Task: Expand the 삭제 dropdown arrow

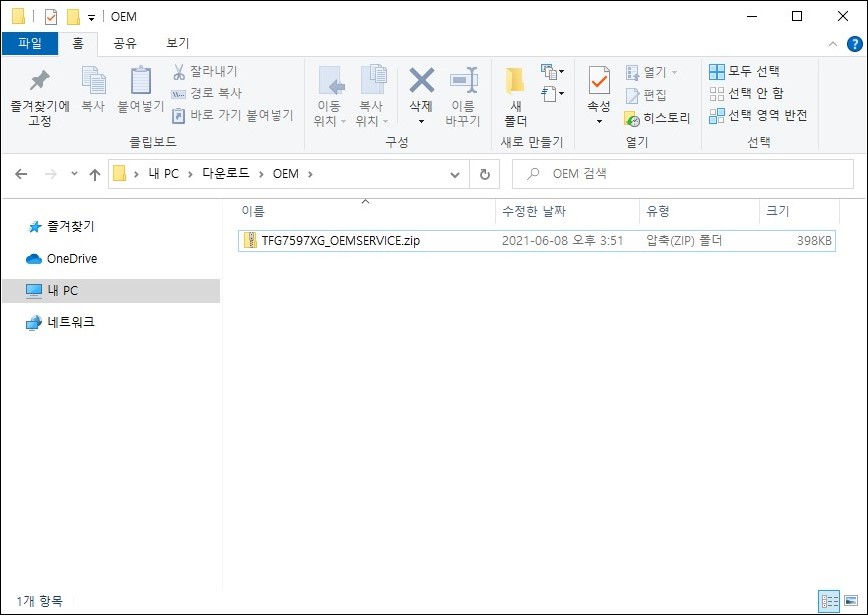Action: (x=421, y=121)
